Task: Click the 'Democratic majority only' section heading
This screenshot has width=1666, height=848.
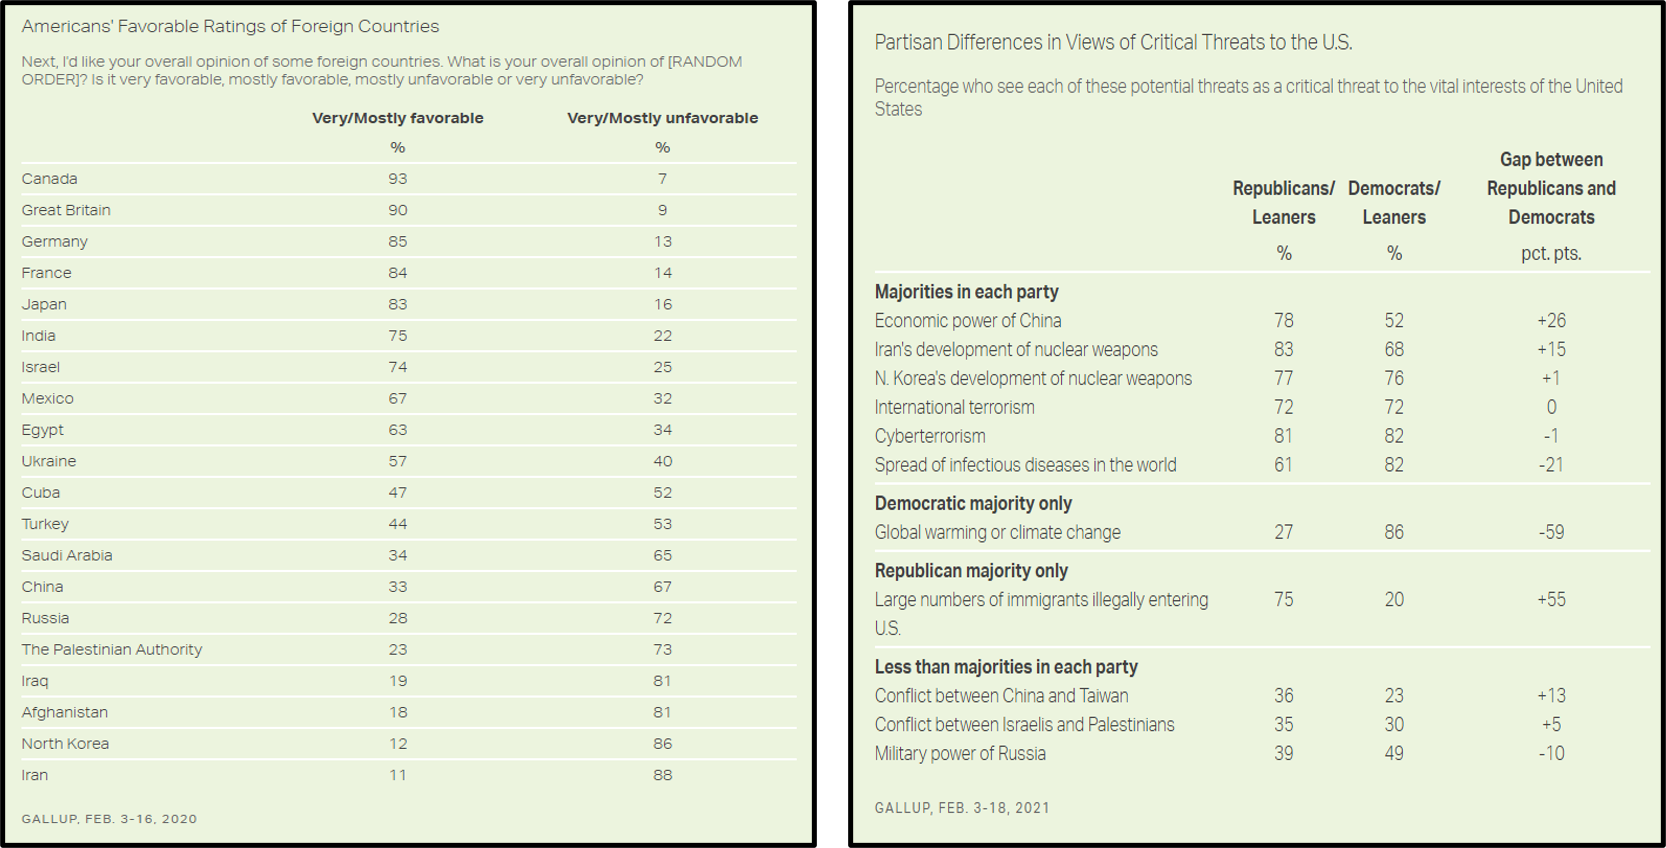Action: tap(973, 504)
